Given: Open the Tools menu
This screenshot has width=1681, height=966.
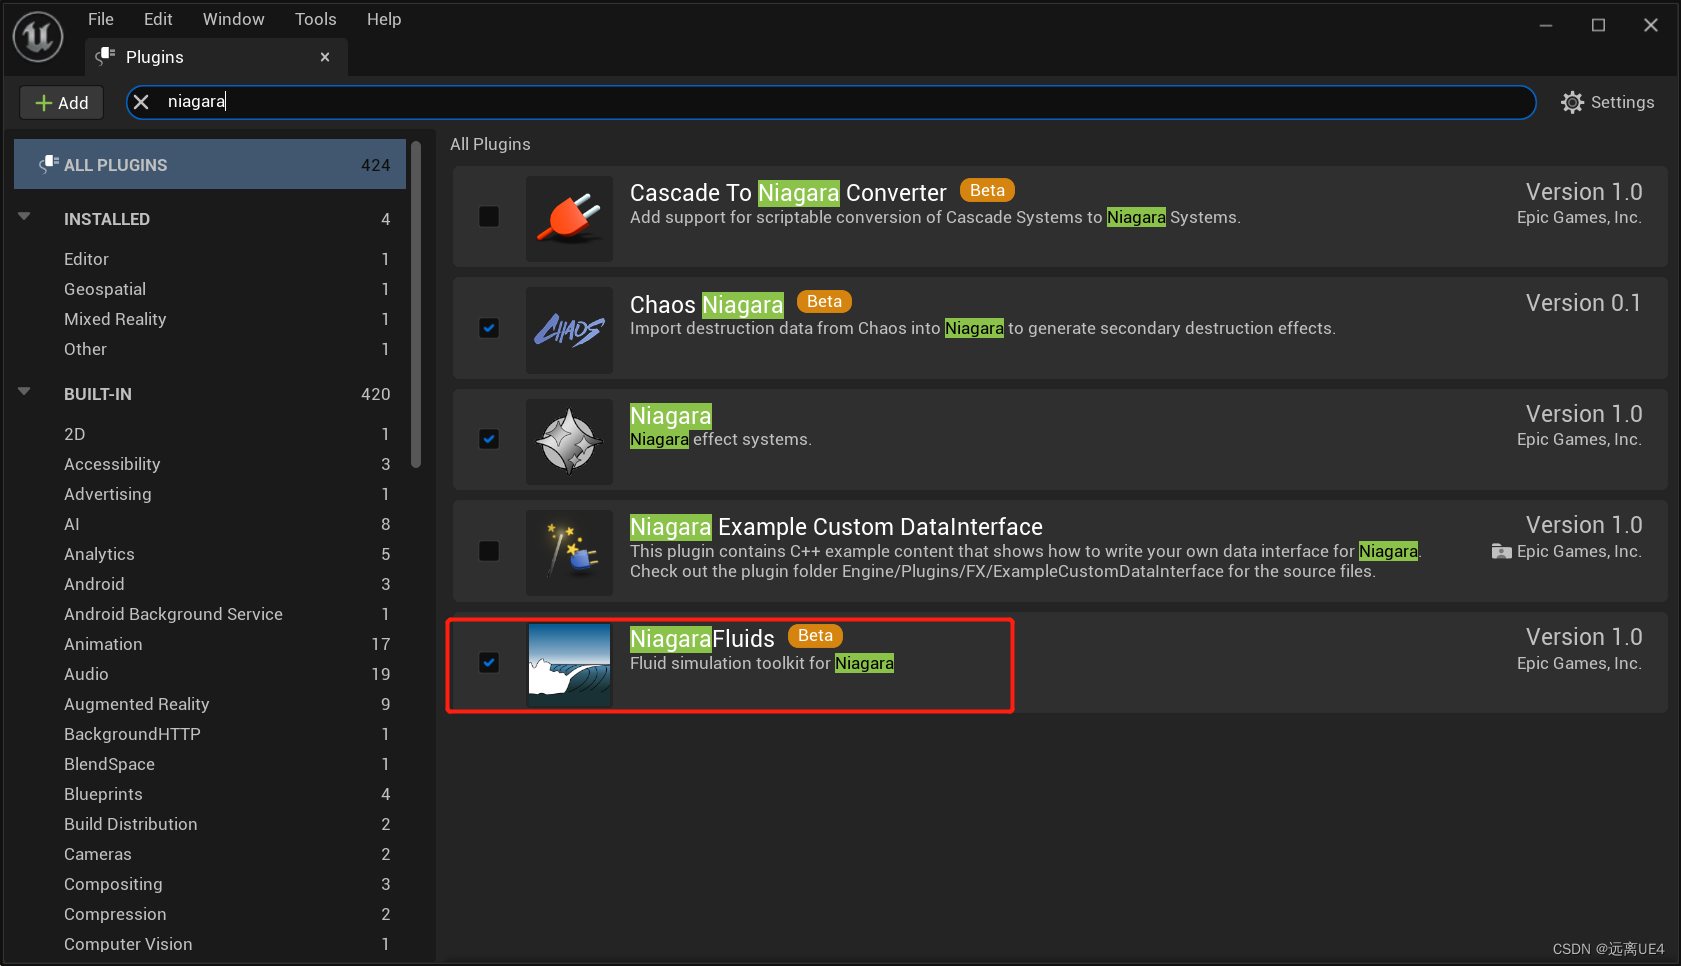Looking at the screenshot, I should [x=315, y=19].
